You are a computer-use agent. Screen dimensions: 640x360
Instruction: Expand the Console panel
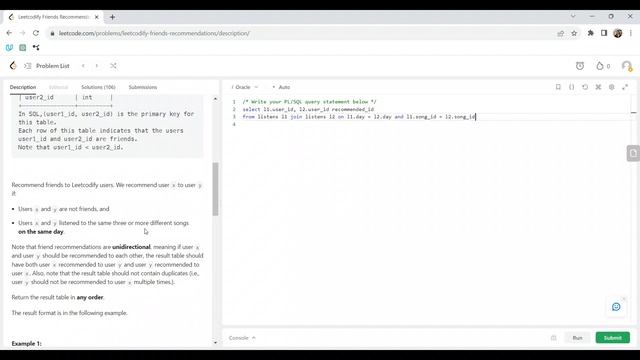[x=242, y=338]
